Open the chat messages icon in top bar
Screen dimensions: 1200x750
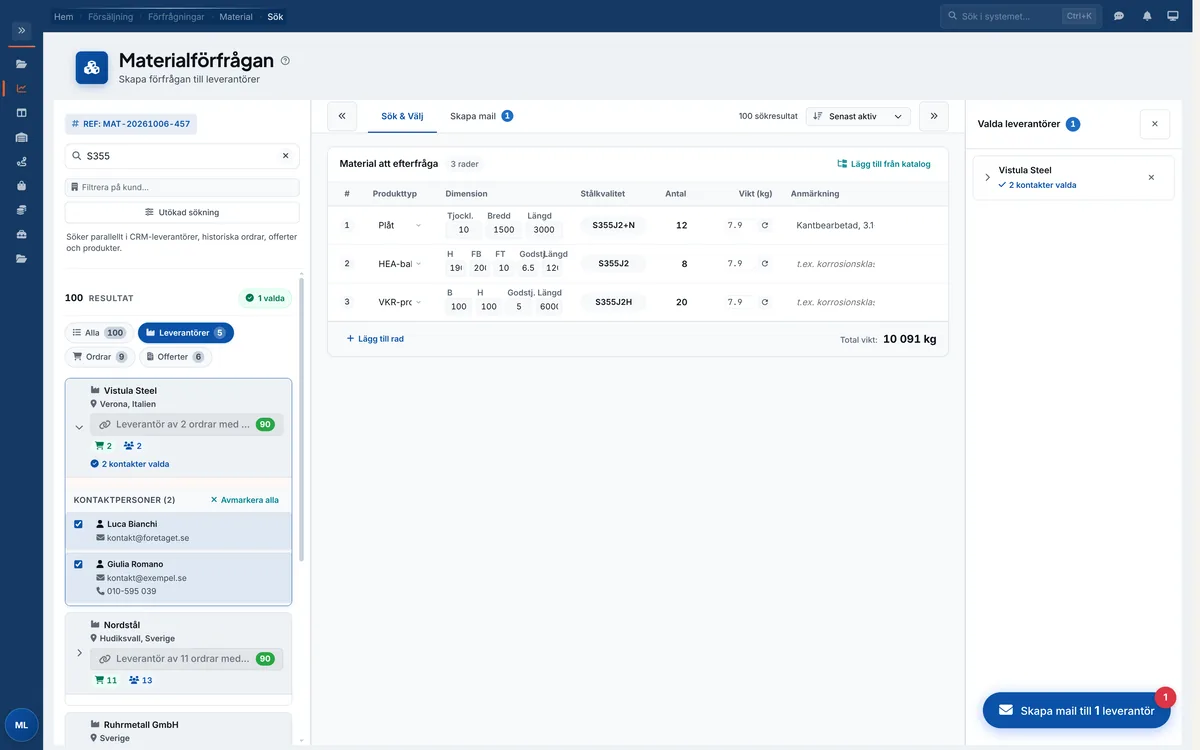[x=1119, y=16]
